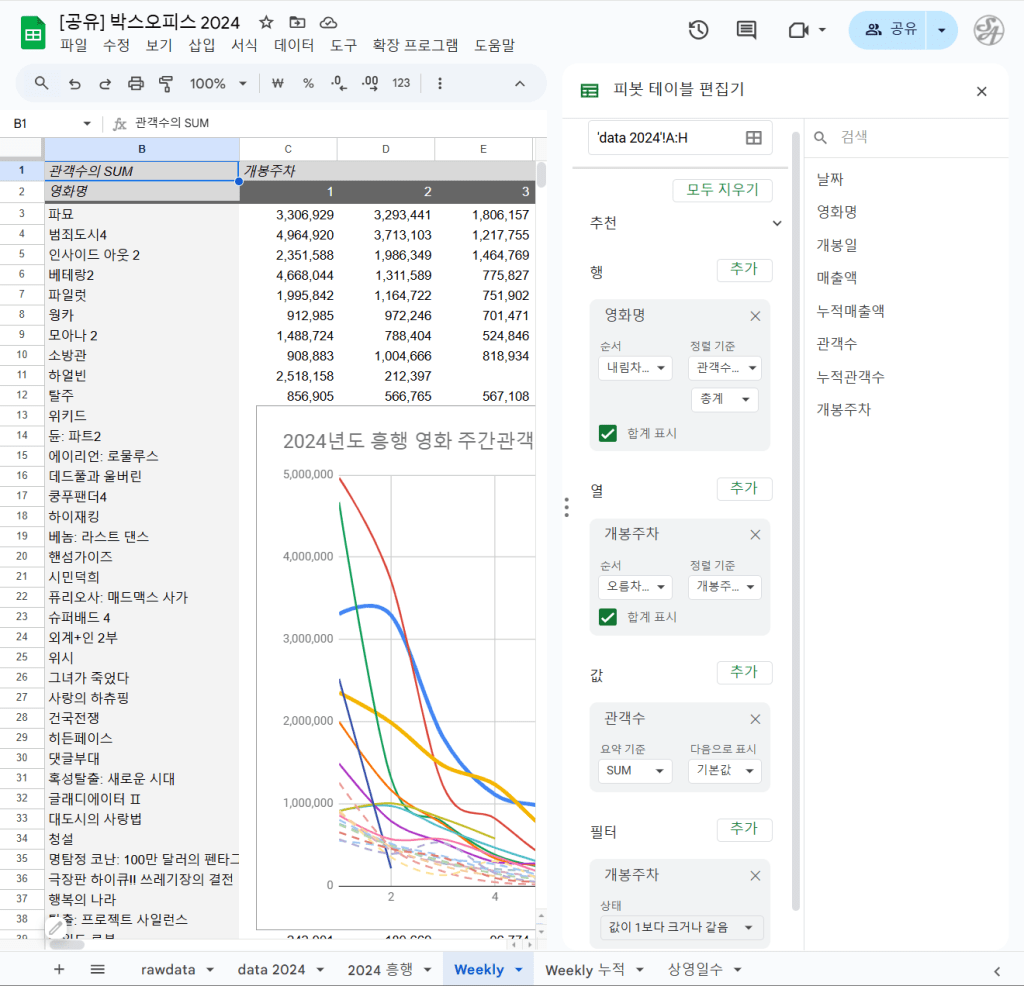The width and height of the screenshot is (1024, 986).
Task: Expand the 추천 section chevron
Action: point(777,223)
